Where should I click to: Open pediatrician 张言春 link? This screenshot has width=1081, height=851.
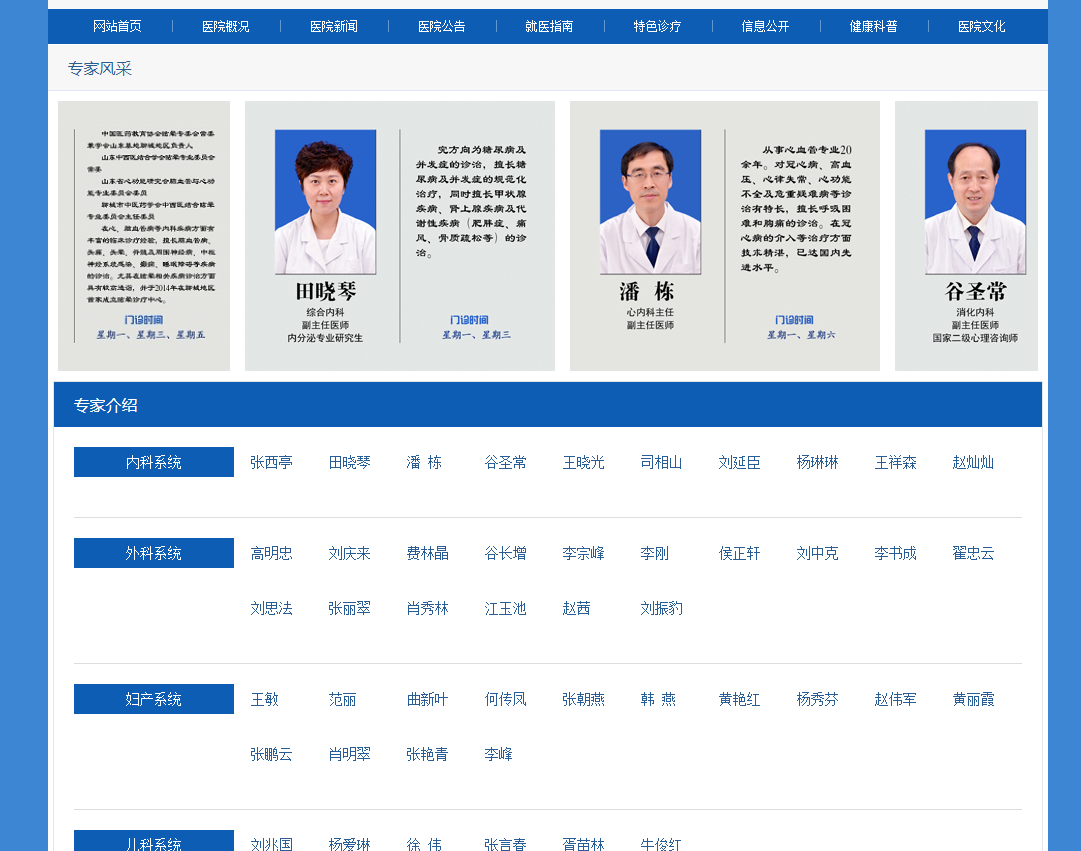pos(505,844)
